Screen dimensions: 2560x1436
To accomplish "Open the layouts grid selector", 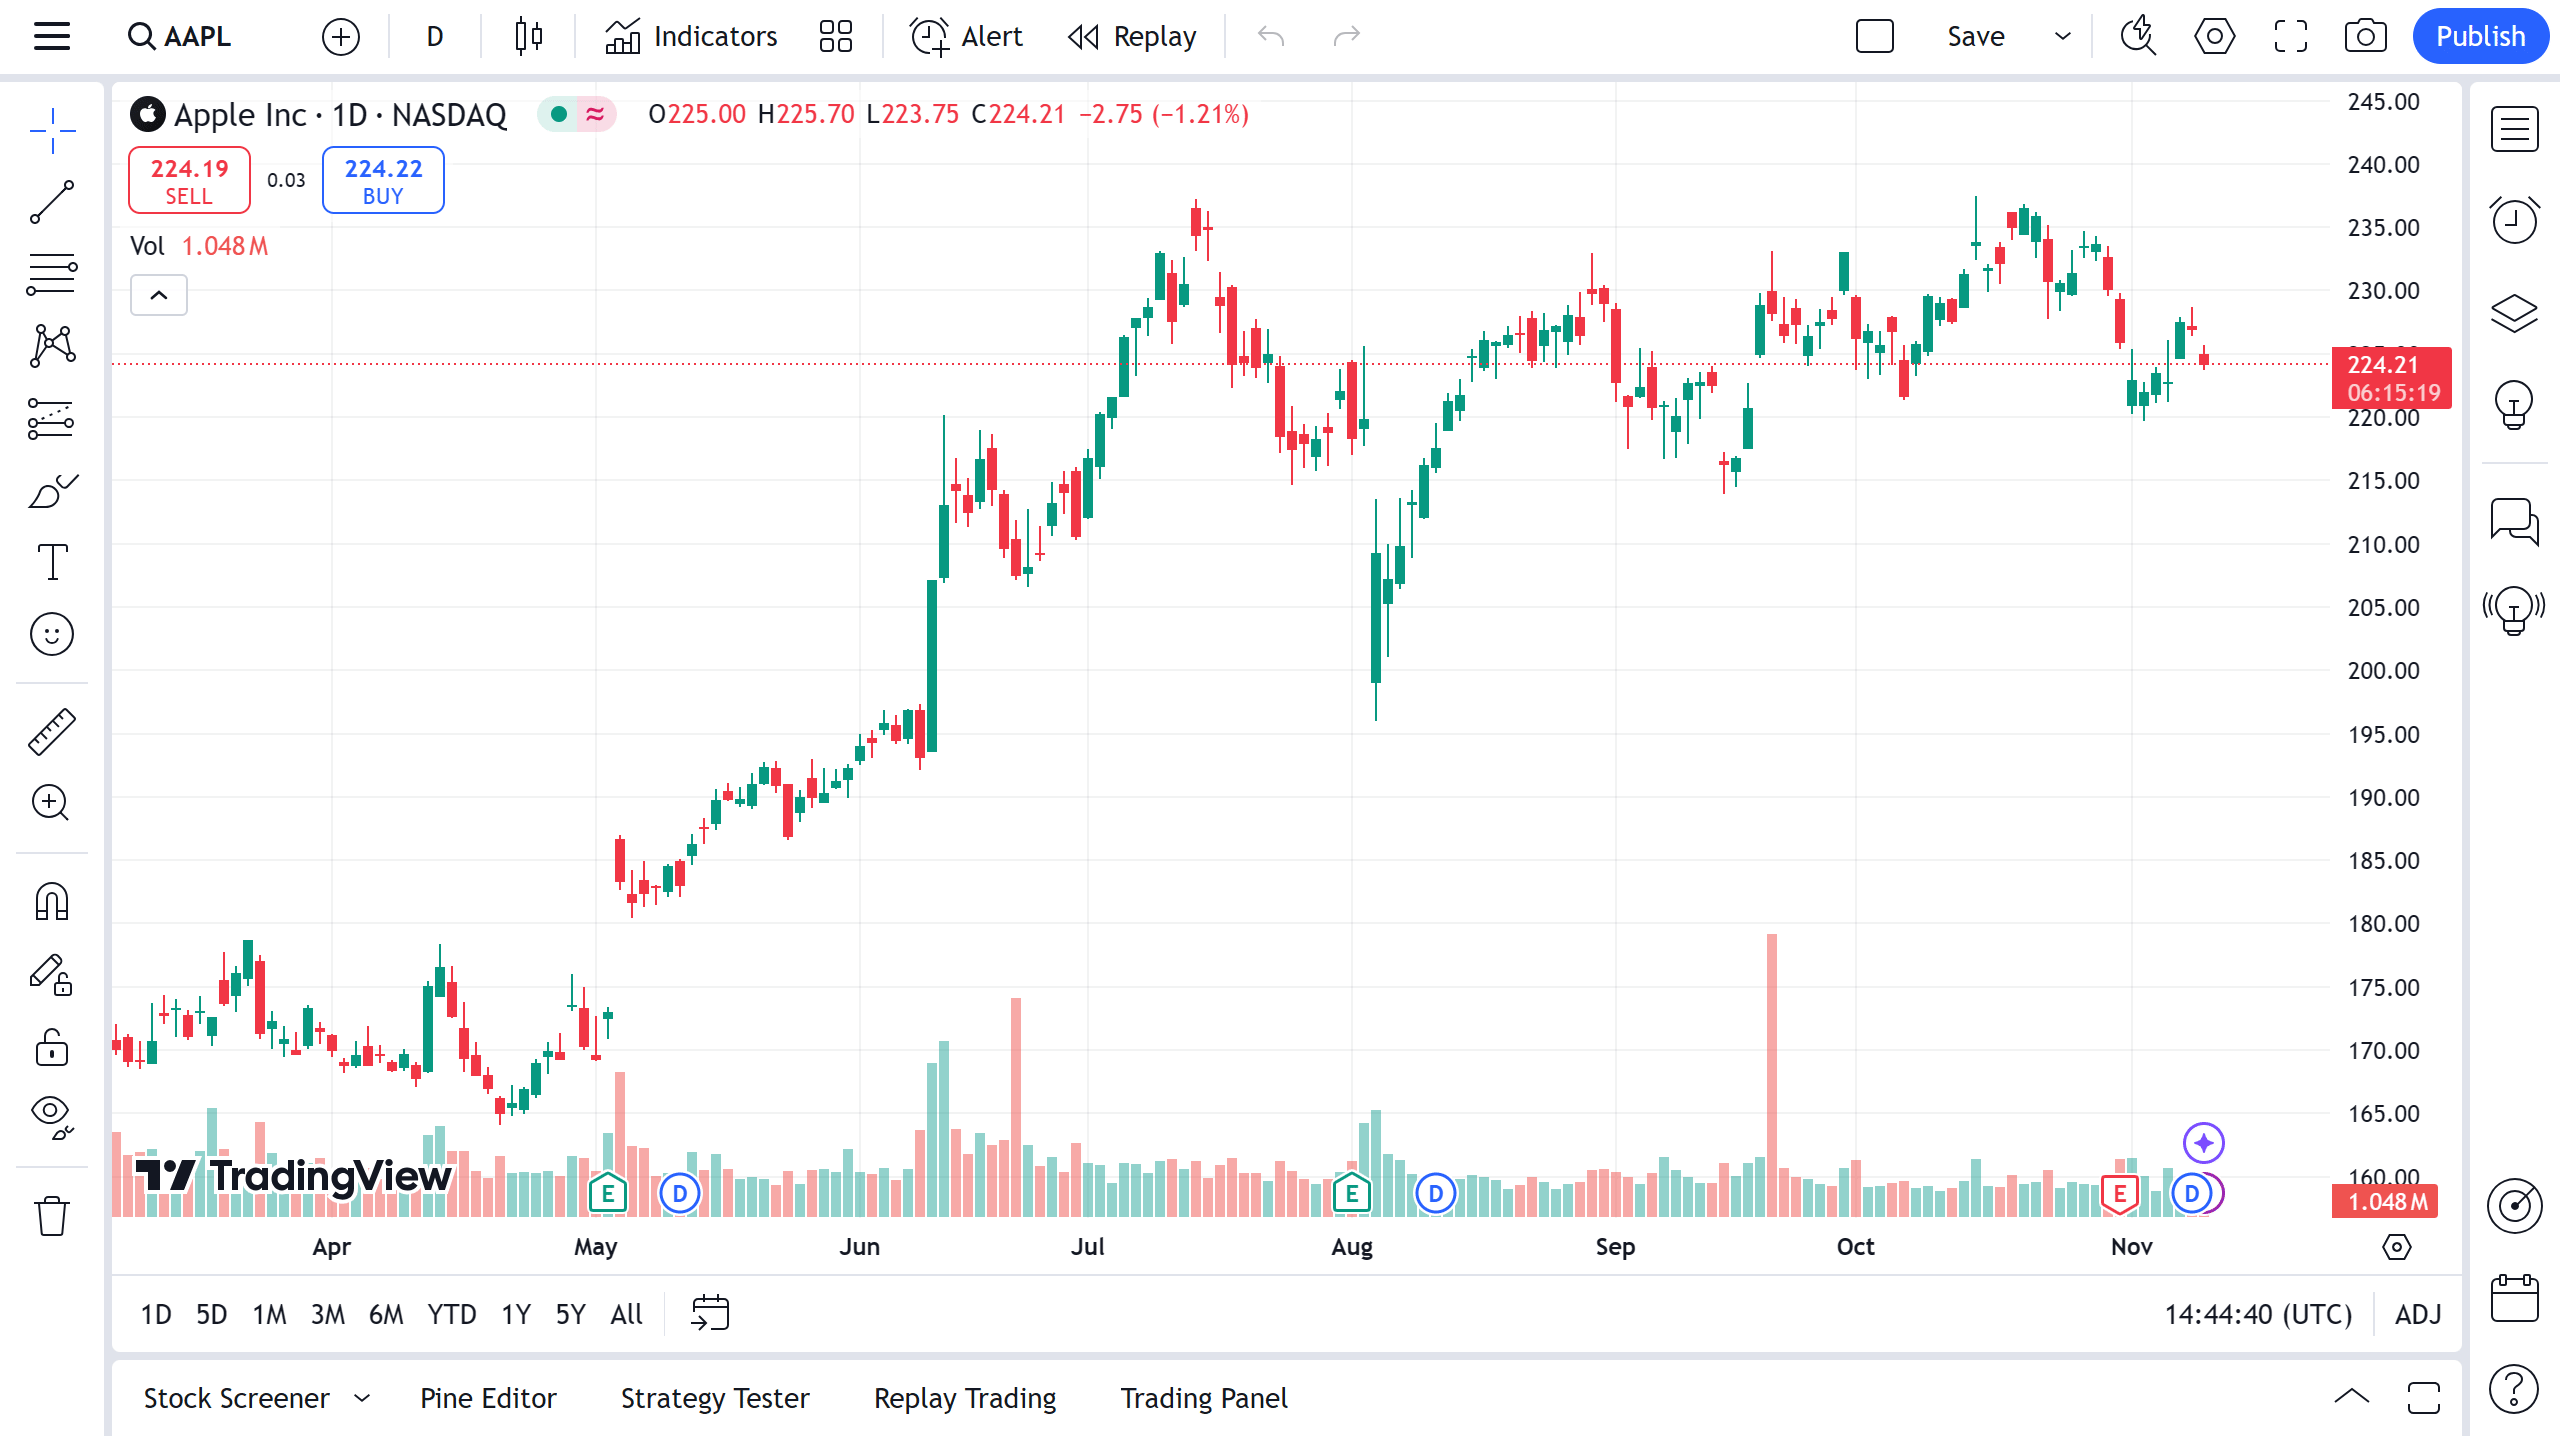I will click(x=835, y=37).
